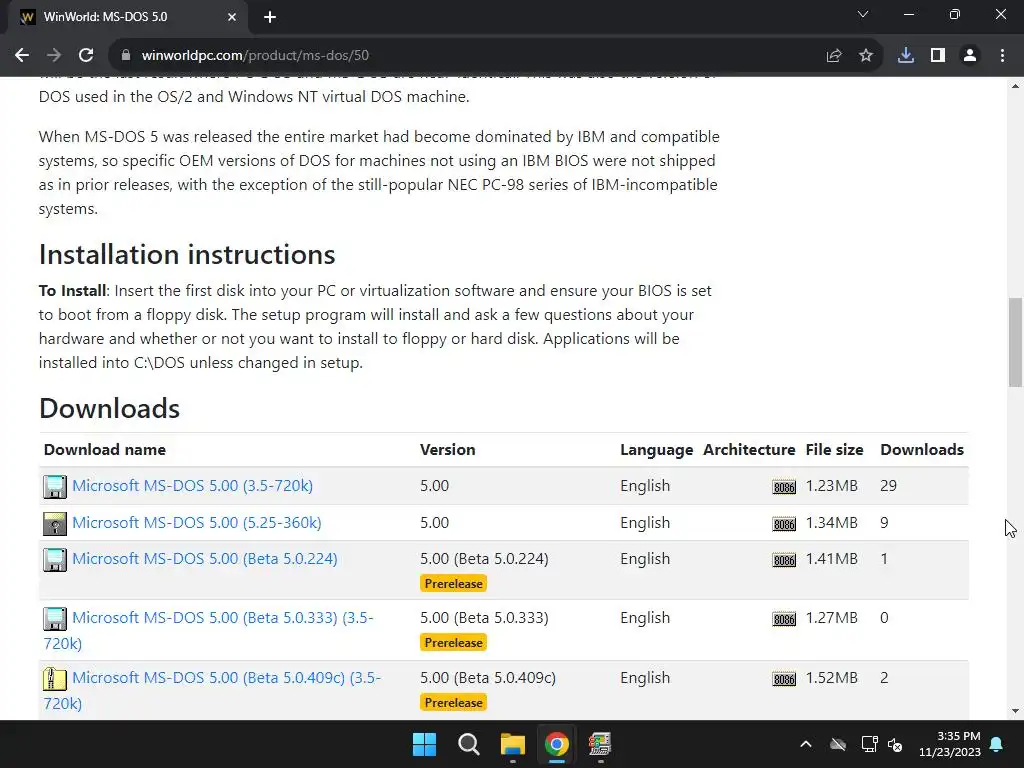
Task: Share this page via the share icon
Action: tap(834, 56)
